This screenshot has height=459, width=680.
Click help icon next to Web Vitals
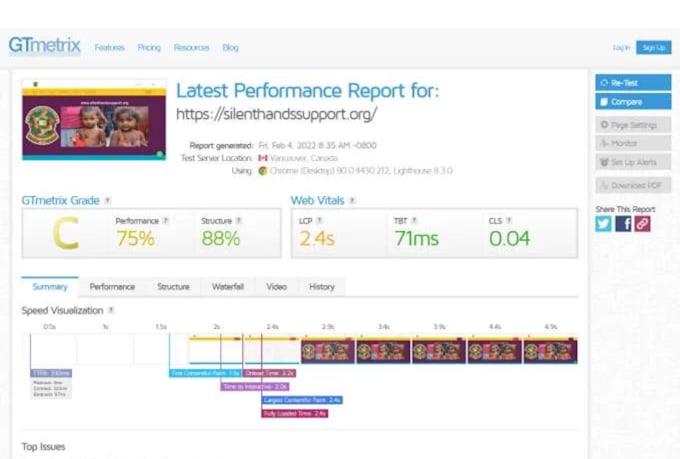[x=352, y=200]
